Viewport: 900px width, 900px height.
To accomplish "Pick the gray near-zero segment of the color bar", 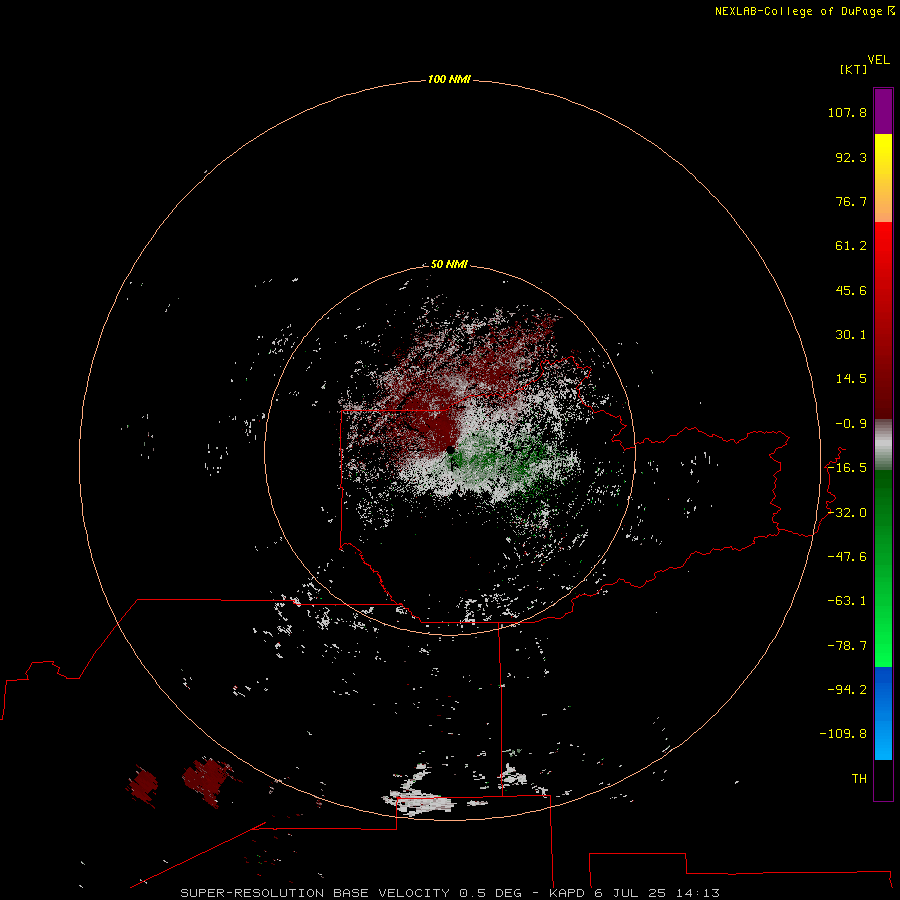I will click(883, 445).
